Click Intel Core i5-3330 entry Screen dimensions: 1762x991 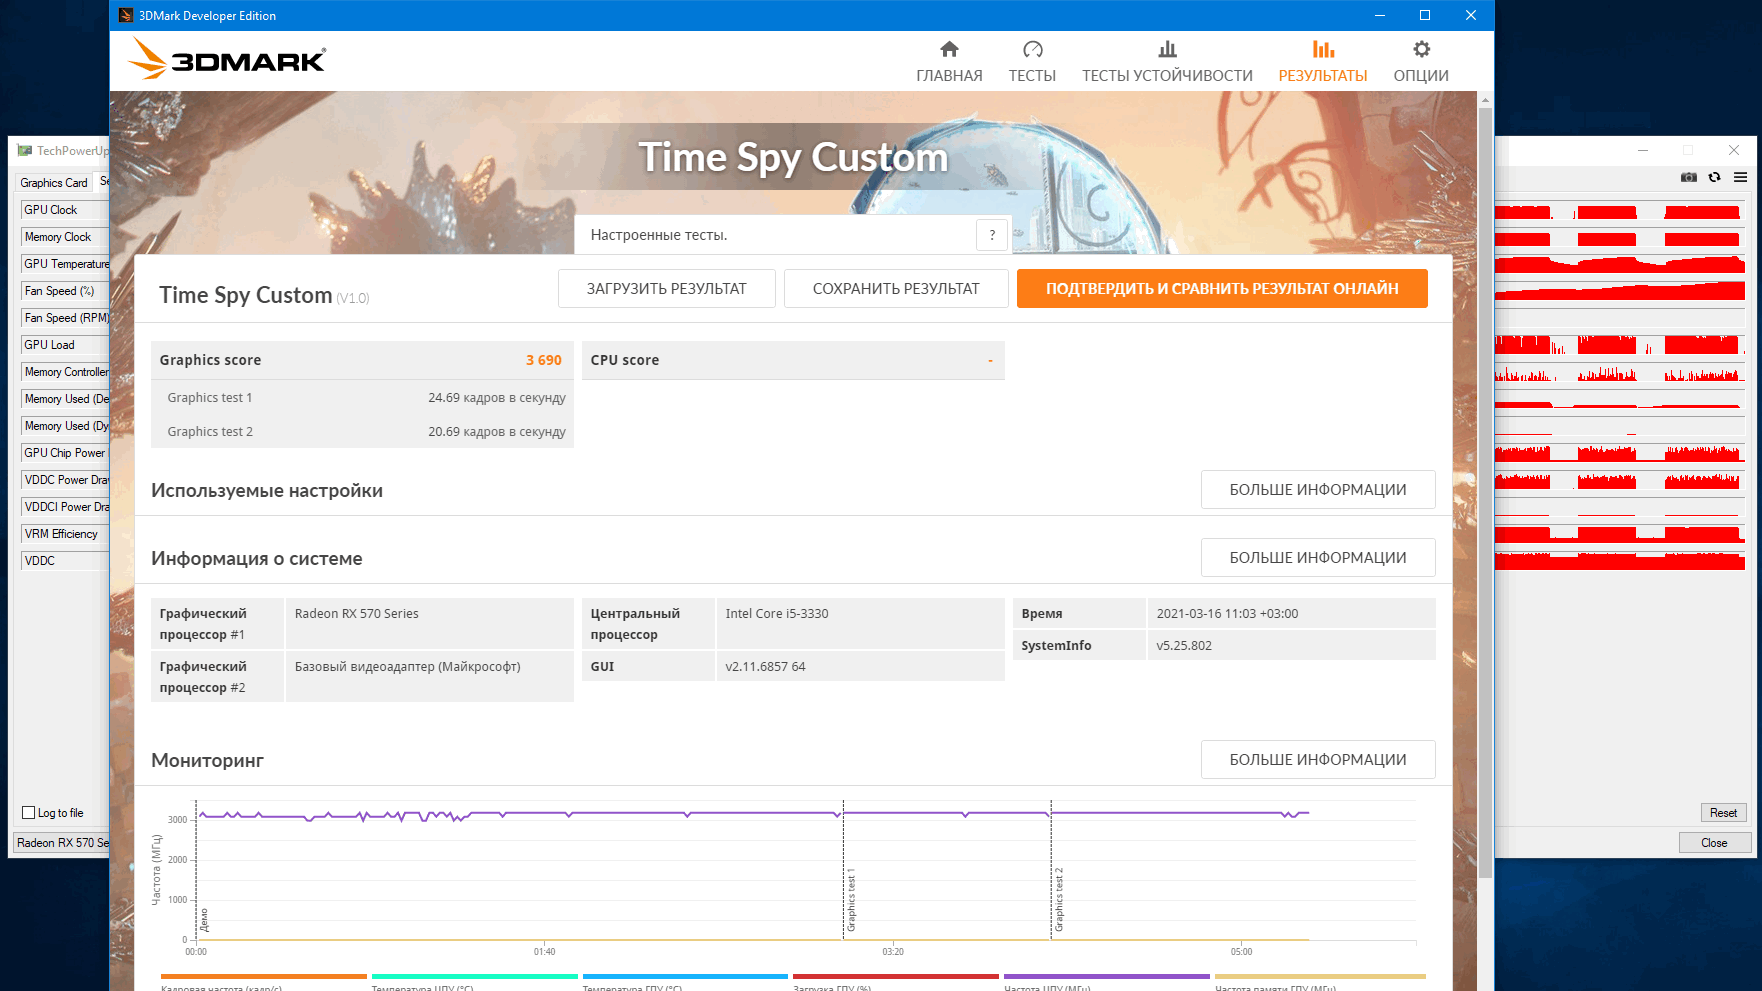[777, 614]
